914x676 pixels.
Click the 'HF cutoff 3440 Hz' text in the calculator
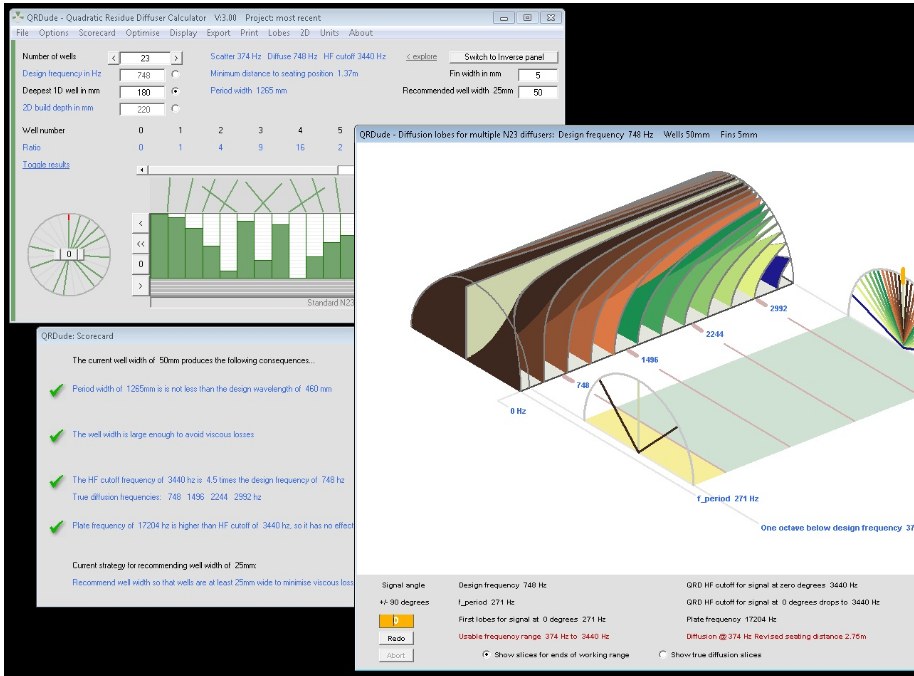click(354, 57)
